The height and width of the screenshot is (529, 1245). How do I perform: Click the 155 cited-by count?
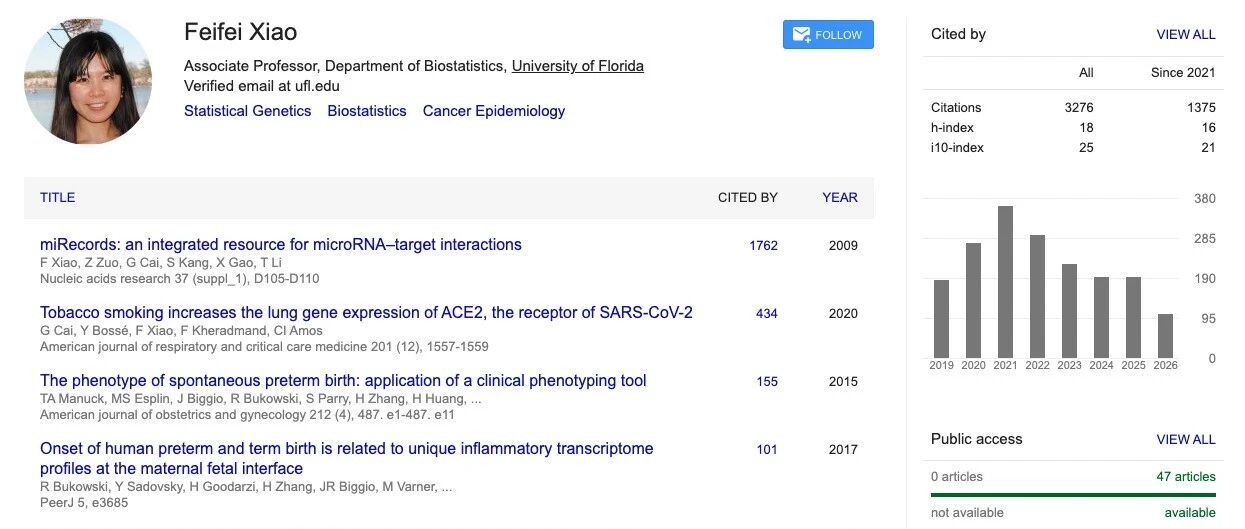pos(767,382)
